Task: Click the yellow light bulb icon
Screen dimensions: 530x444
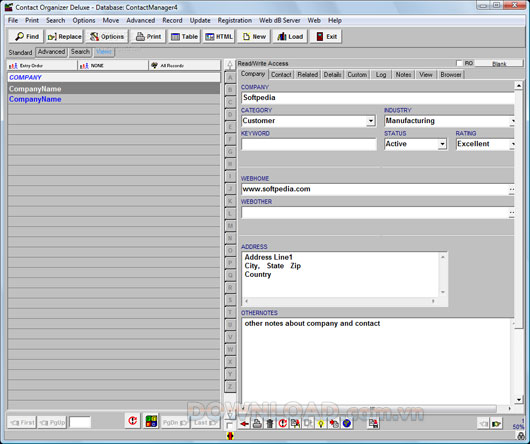Action: click(x=321, y=423)
